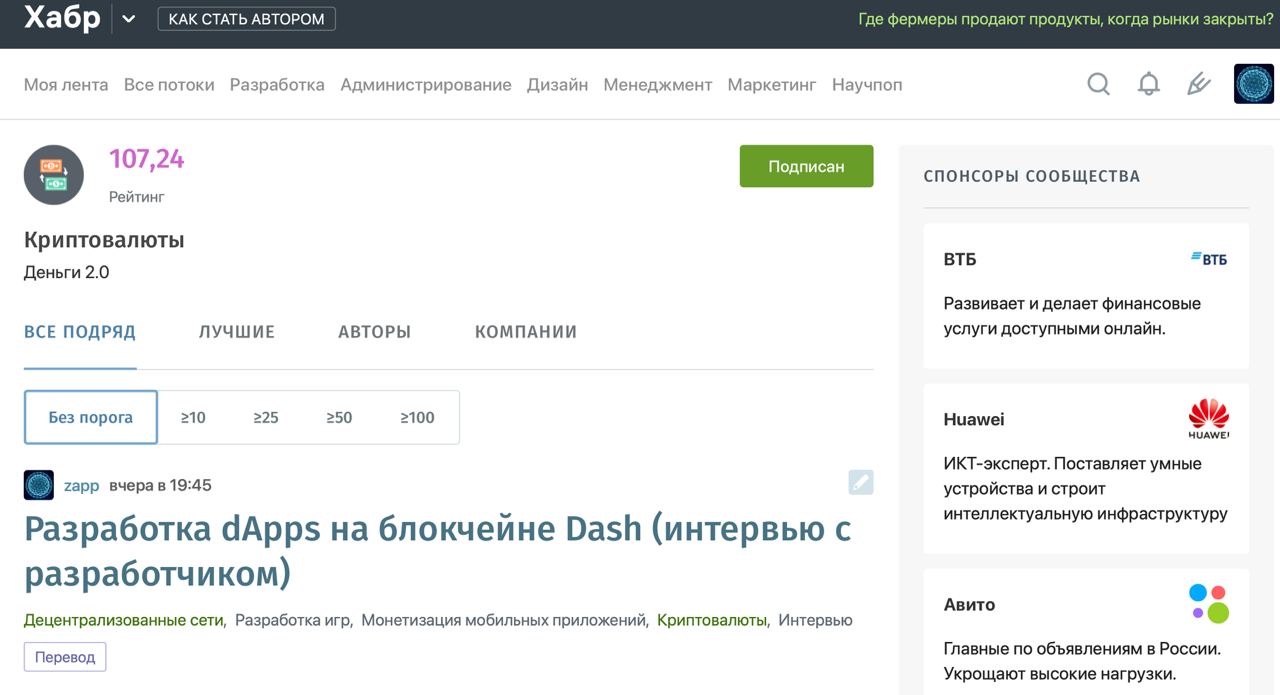1280x695 pixels.
Task: Click the post timestamp вчера в 19:45
Action: point(160,485)
